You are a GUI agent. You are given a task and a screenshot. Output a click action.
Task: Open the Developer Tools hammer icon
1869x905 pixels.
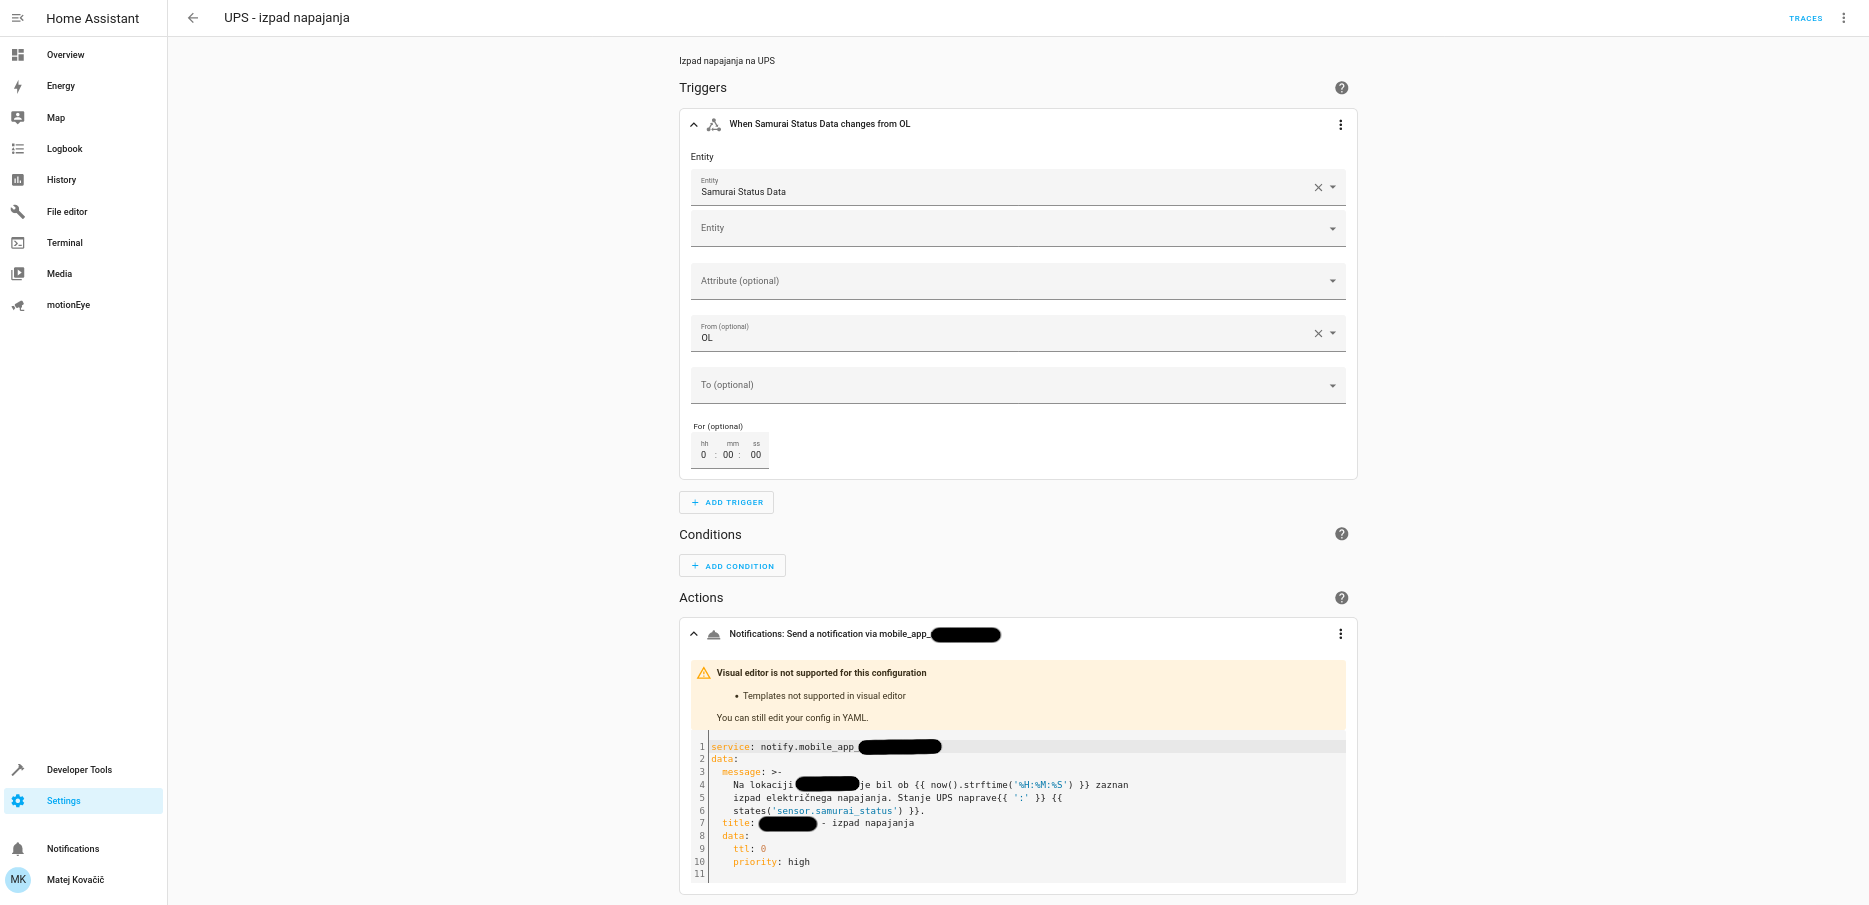(x=18, y=770)
